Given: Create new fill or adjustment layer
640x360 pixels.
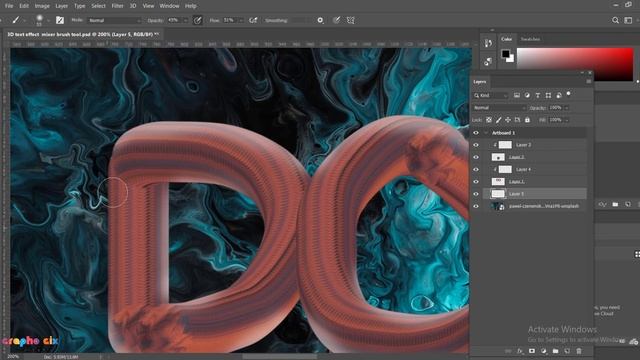Looking at the screenshot, I should (x=544, y=351).
